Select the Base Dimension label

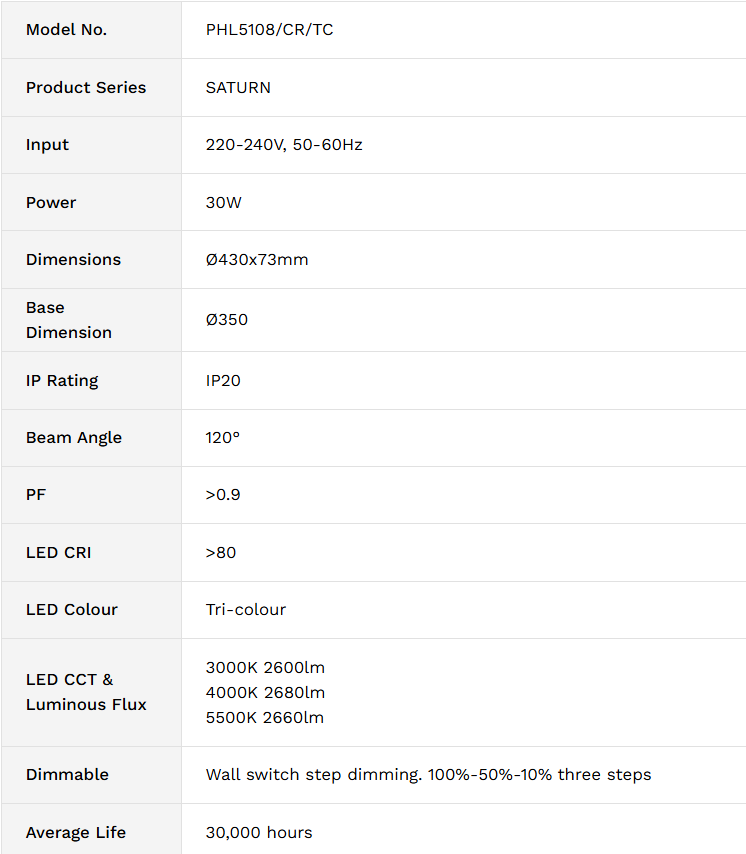pyautogui.click(x=69, y=320)
